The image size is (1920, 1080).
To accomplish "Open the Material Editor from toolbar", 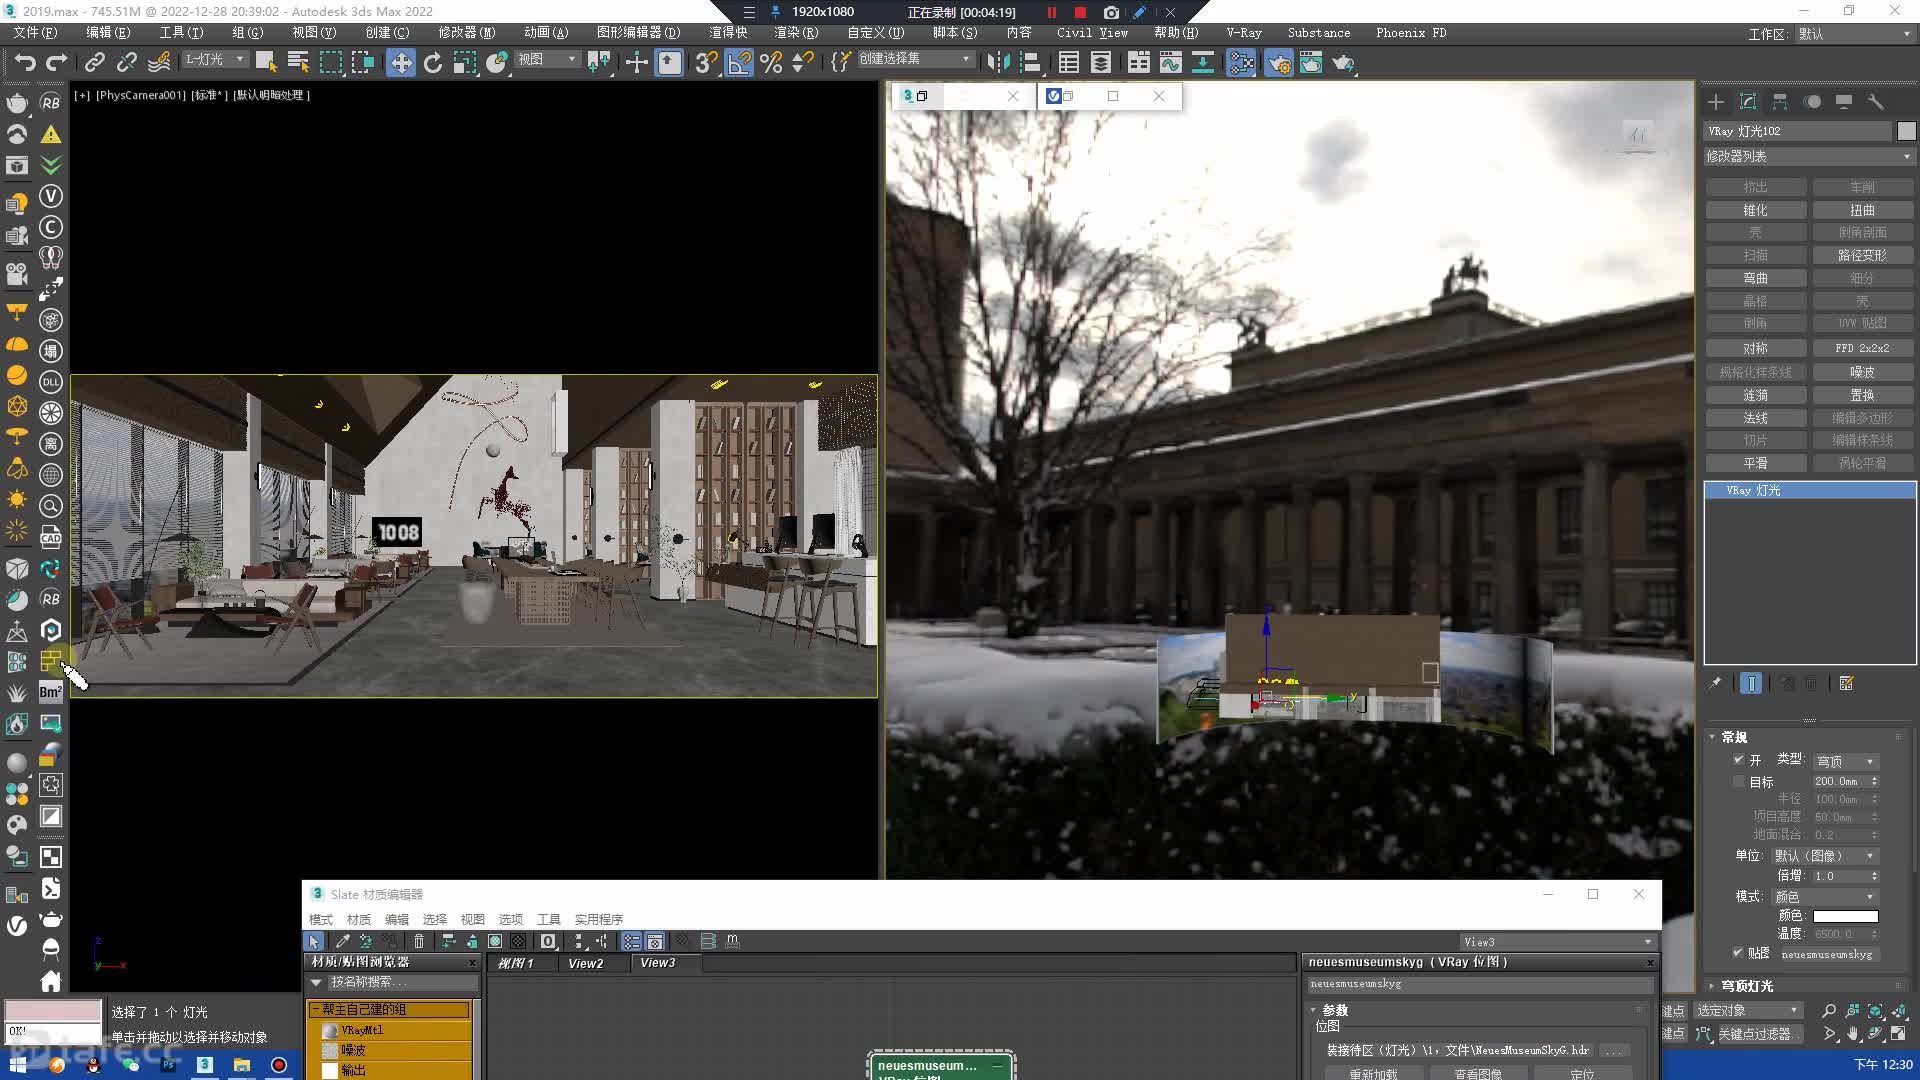I will [1241, 63].
